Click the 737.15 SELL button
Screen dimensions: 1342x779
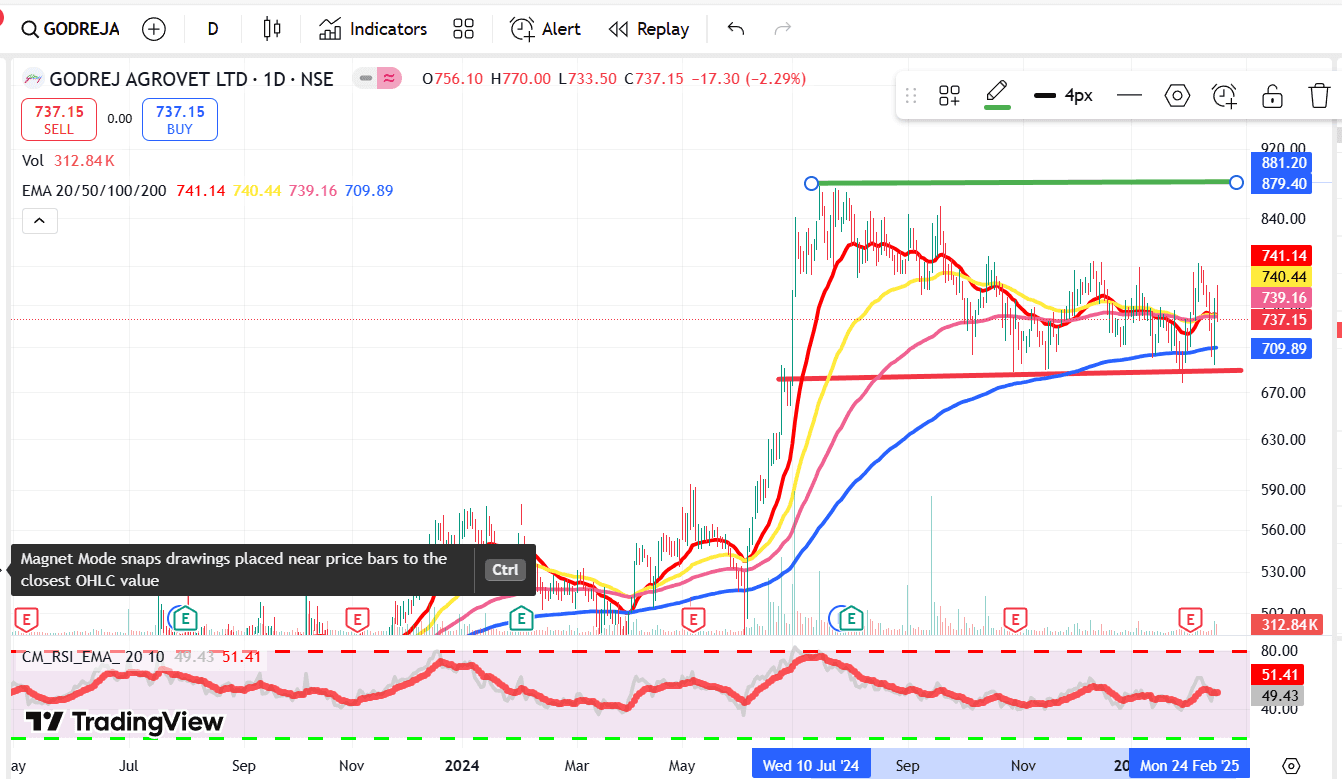[x=59, y=120]
